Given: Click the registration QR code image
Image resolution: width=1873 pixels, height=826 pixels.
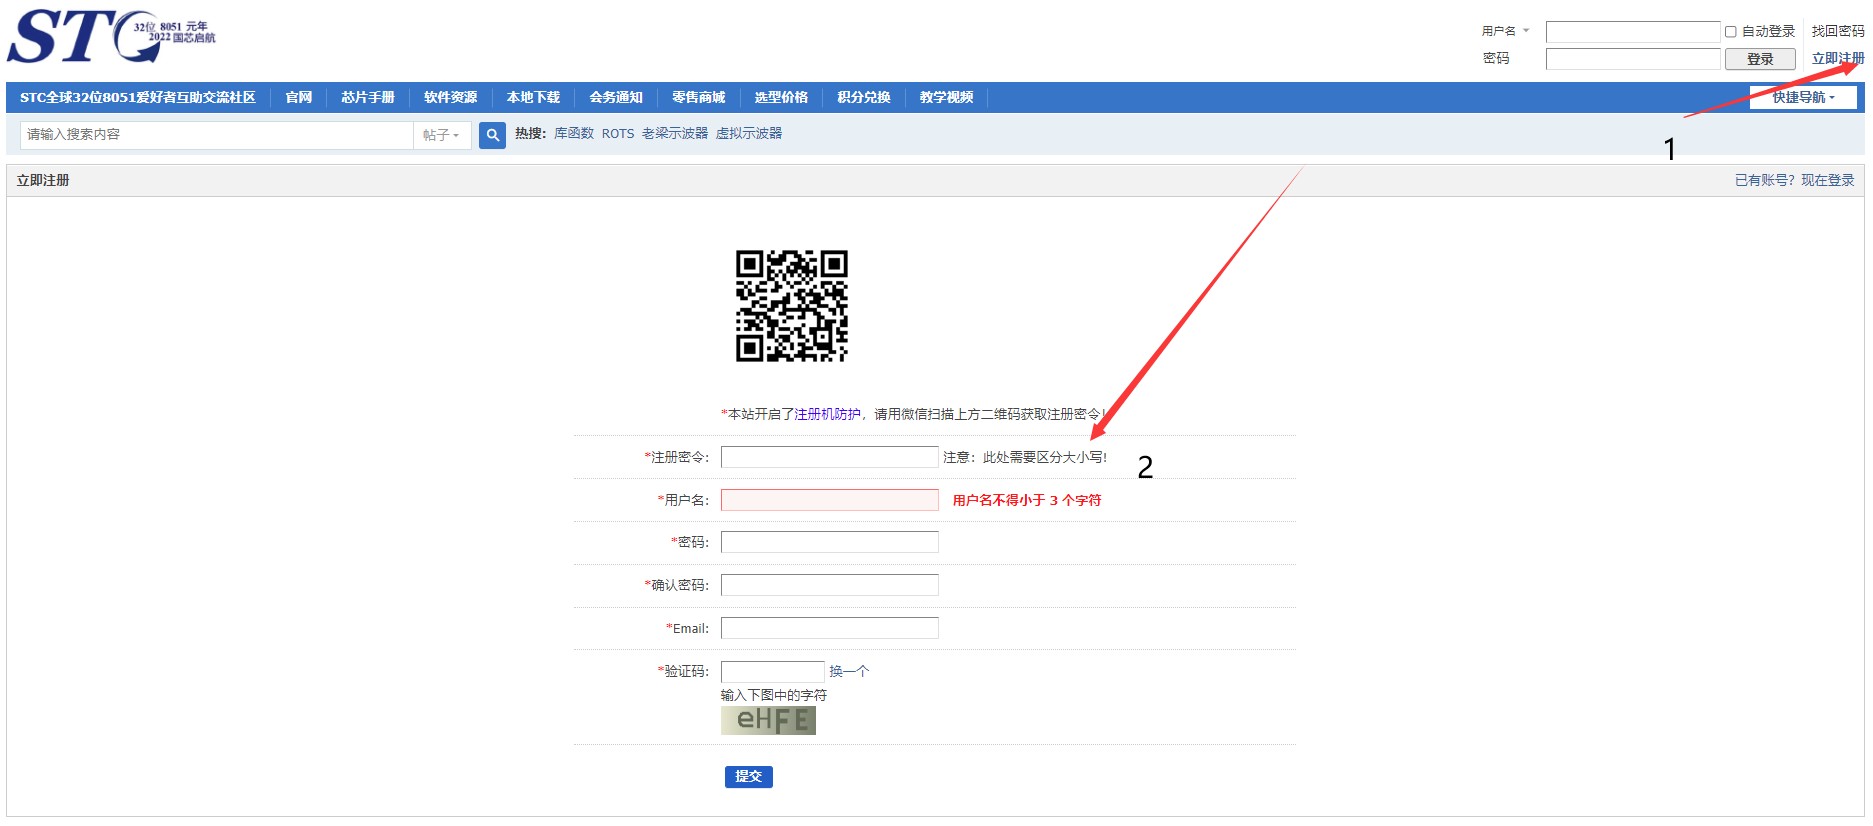Looking at the screenshot, I should point(792,306).
